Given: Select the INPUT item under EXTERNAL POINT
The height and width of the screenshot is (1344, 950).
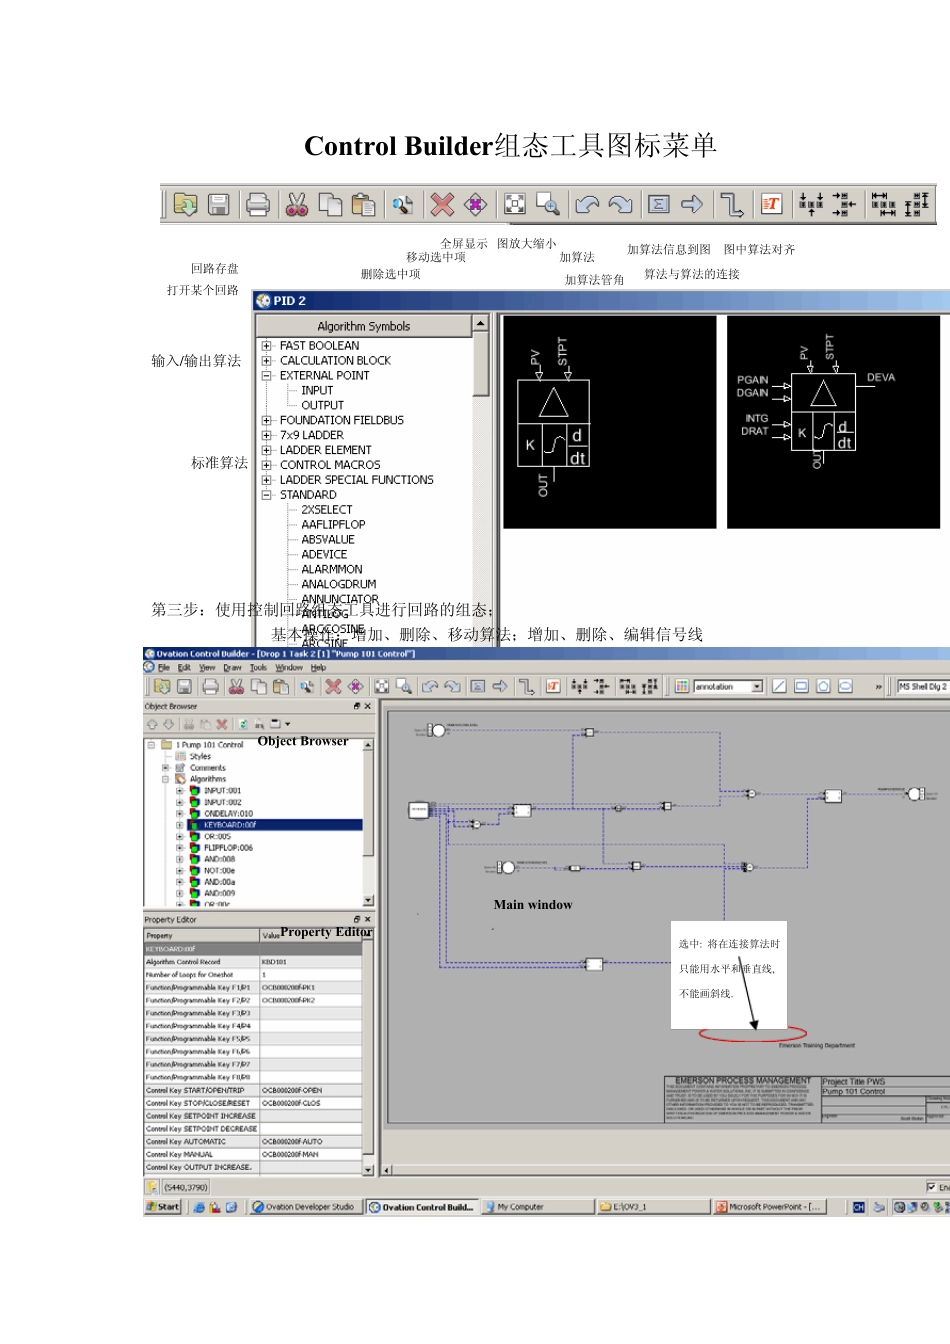Looking at the screenshot, I should (317, 391).
